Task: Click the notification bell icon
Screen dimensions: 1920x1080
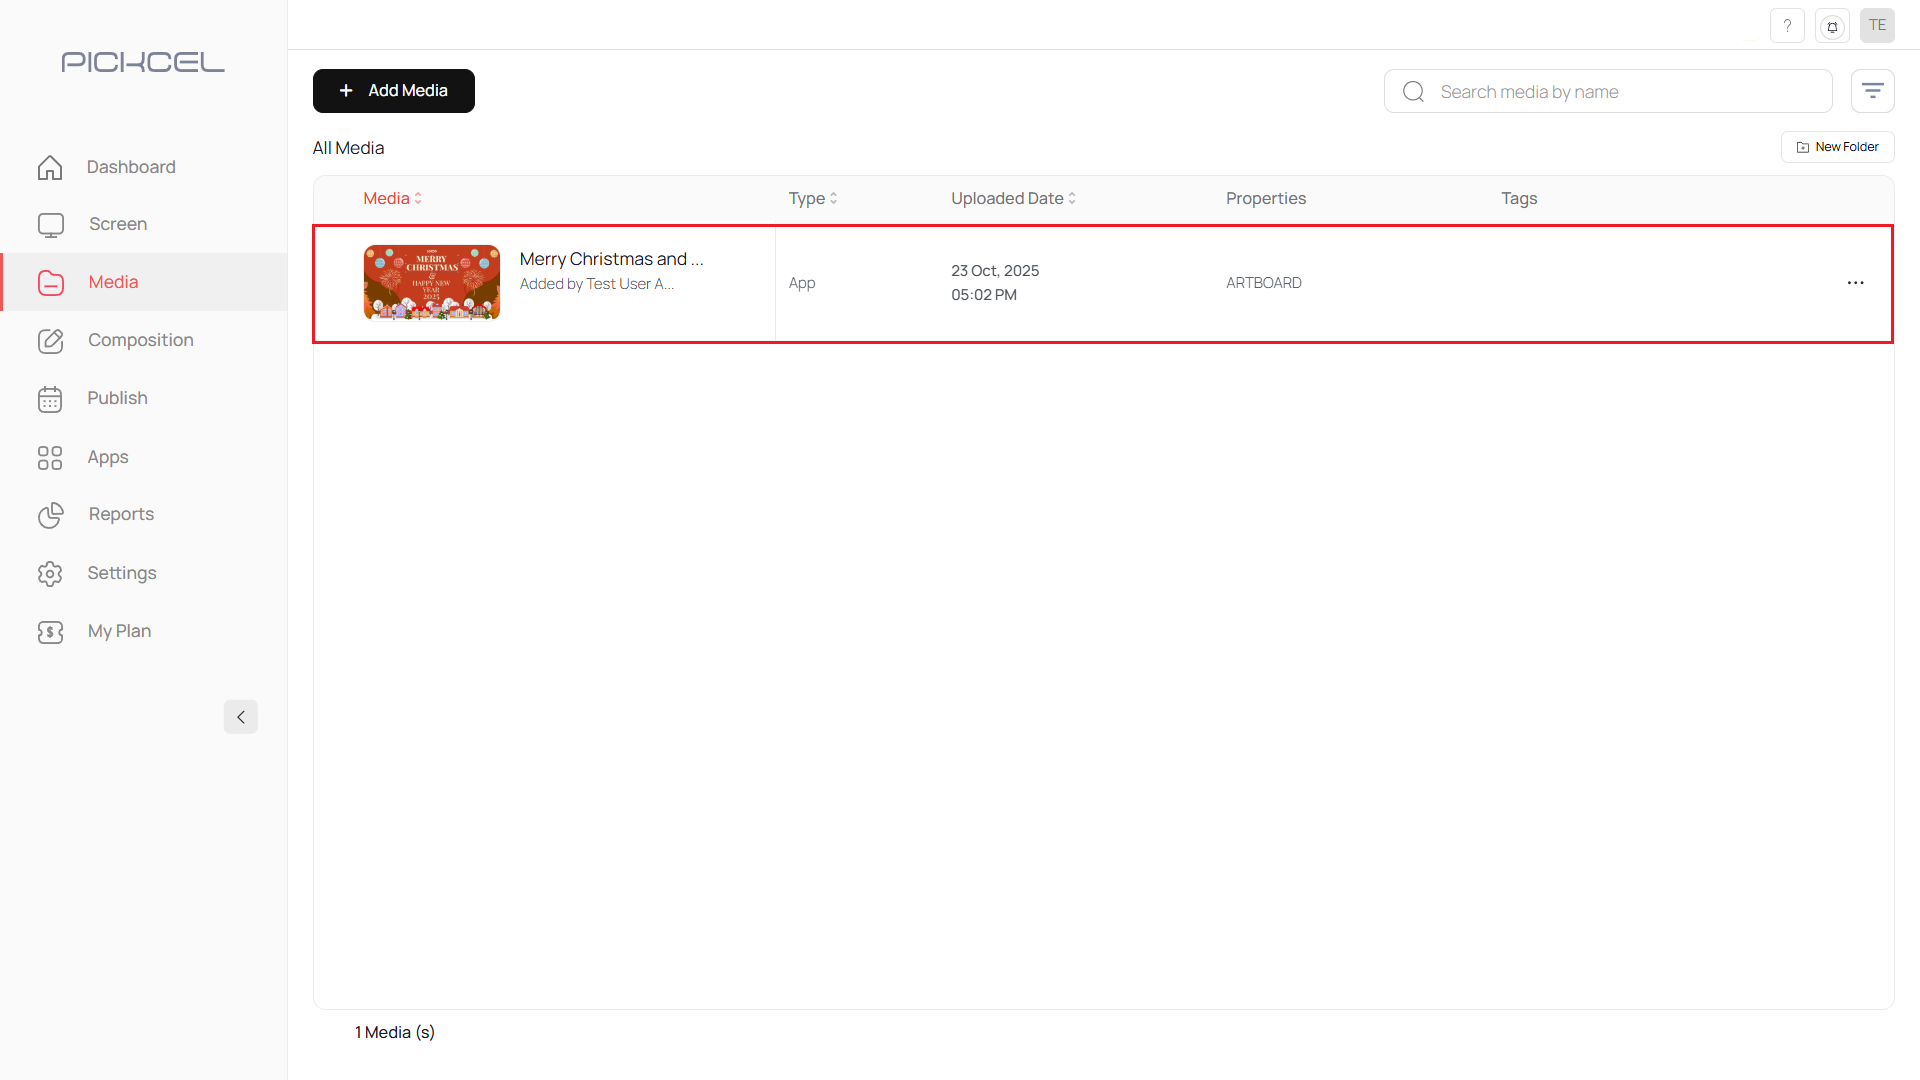Action: (x=1832, y=26)
